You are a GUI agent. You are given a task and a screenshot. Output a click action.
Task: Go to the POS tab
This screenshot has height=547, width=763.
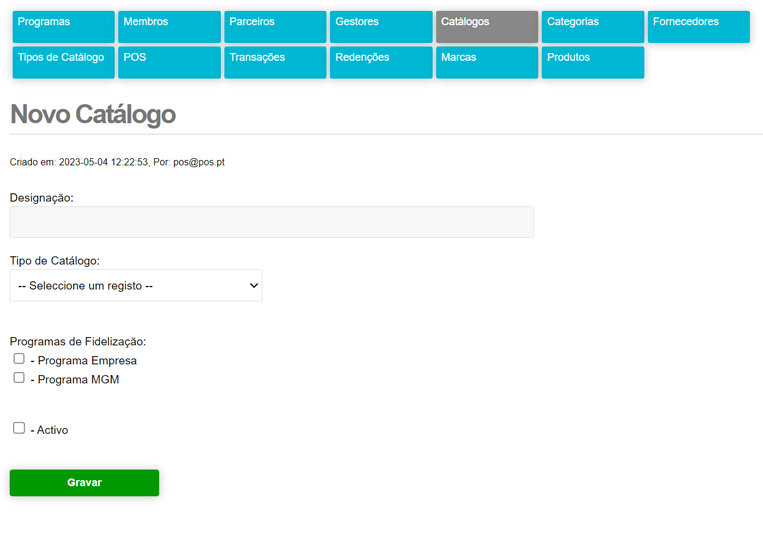168,62
